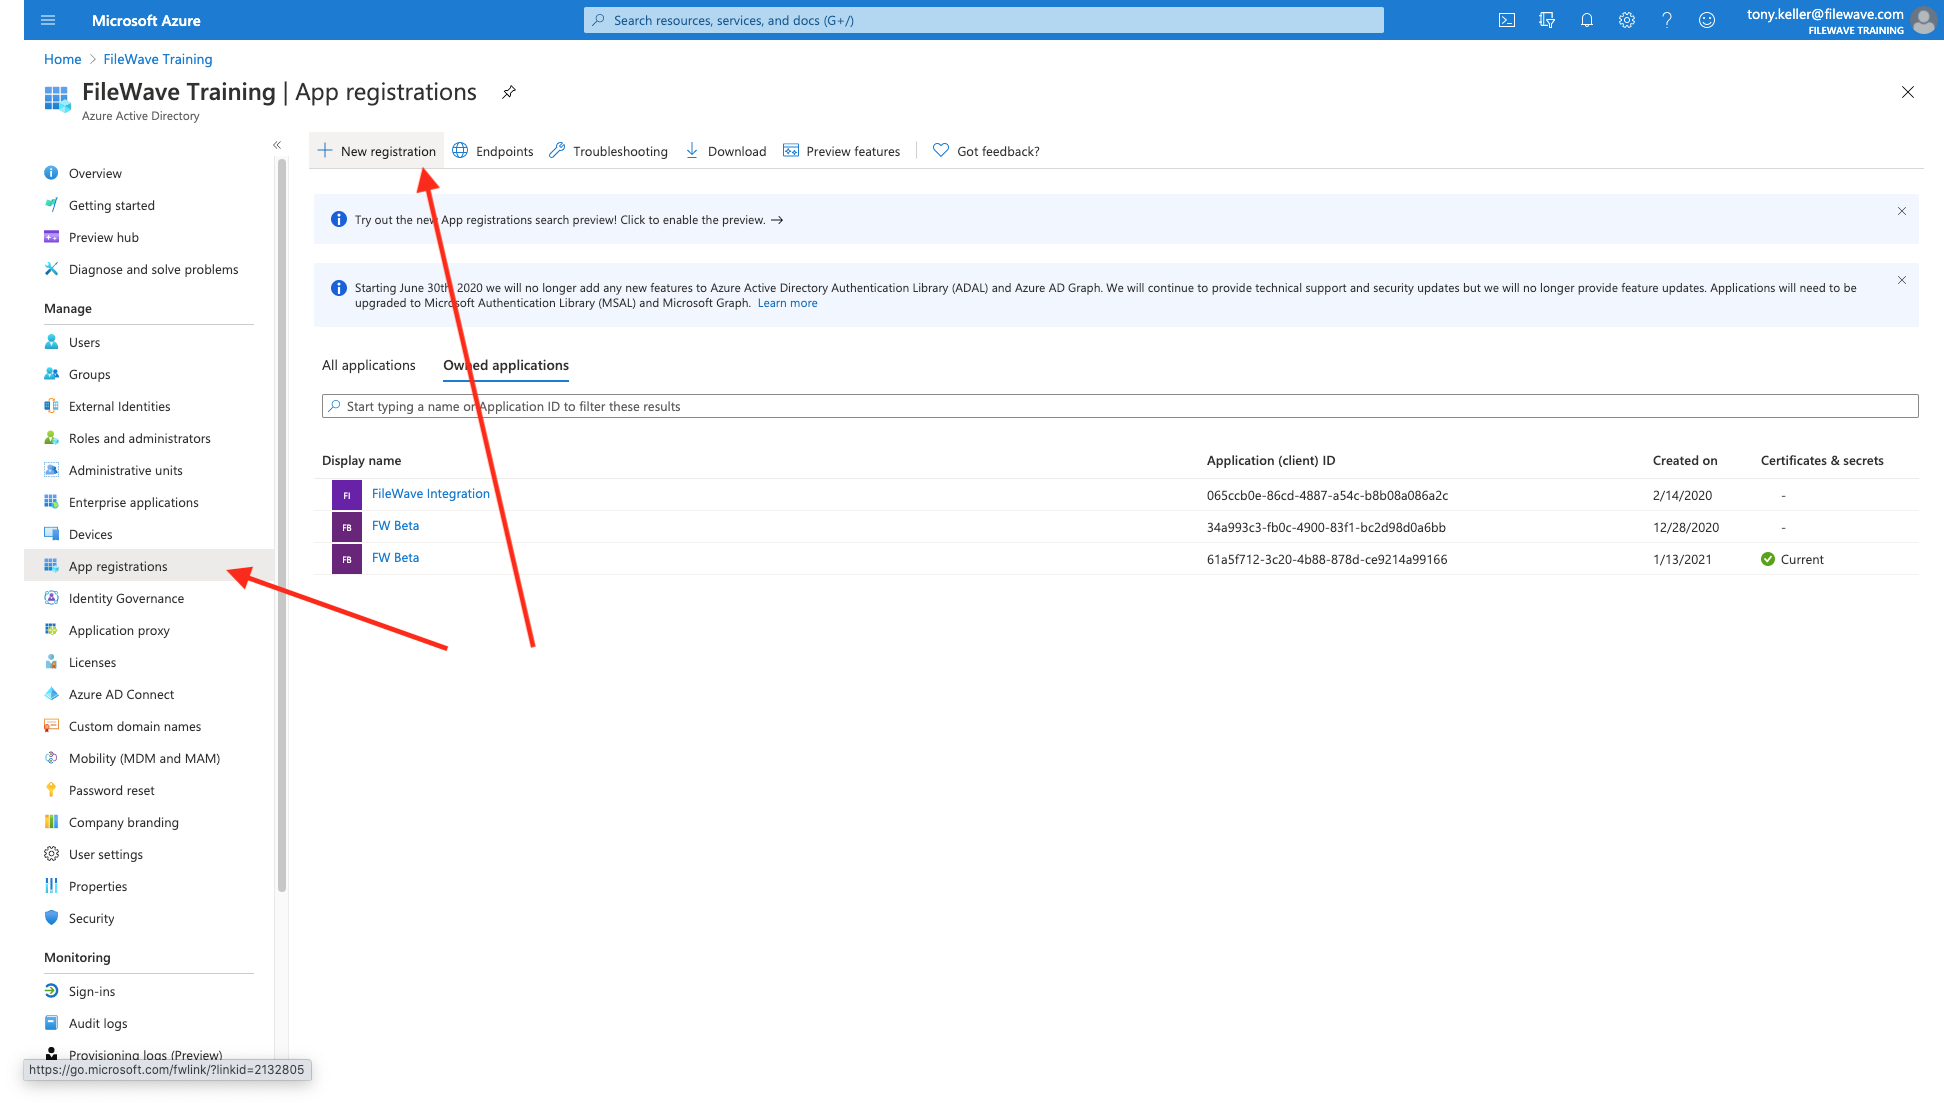Viewport: 1944px width, 1108px height.
Task: Open Getting started in the sidebar
Action: [x=112, y=205]
